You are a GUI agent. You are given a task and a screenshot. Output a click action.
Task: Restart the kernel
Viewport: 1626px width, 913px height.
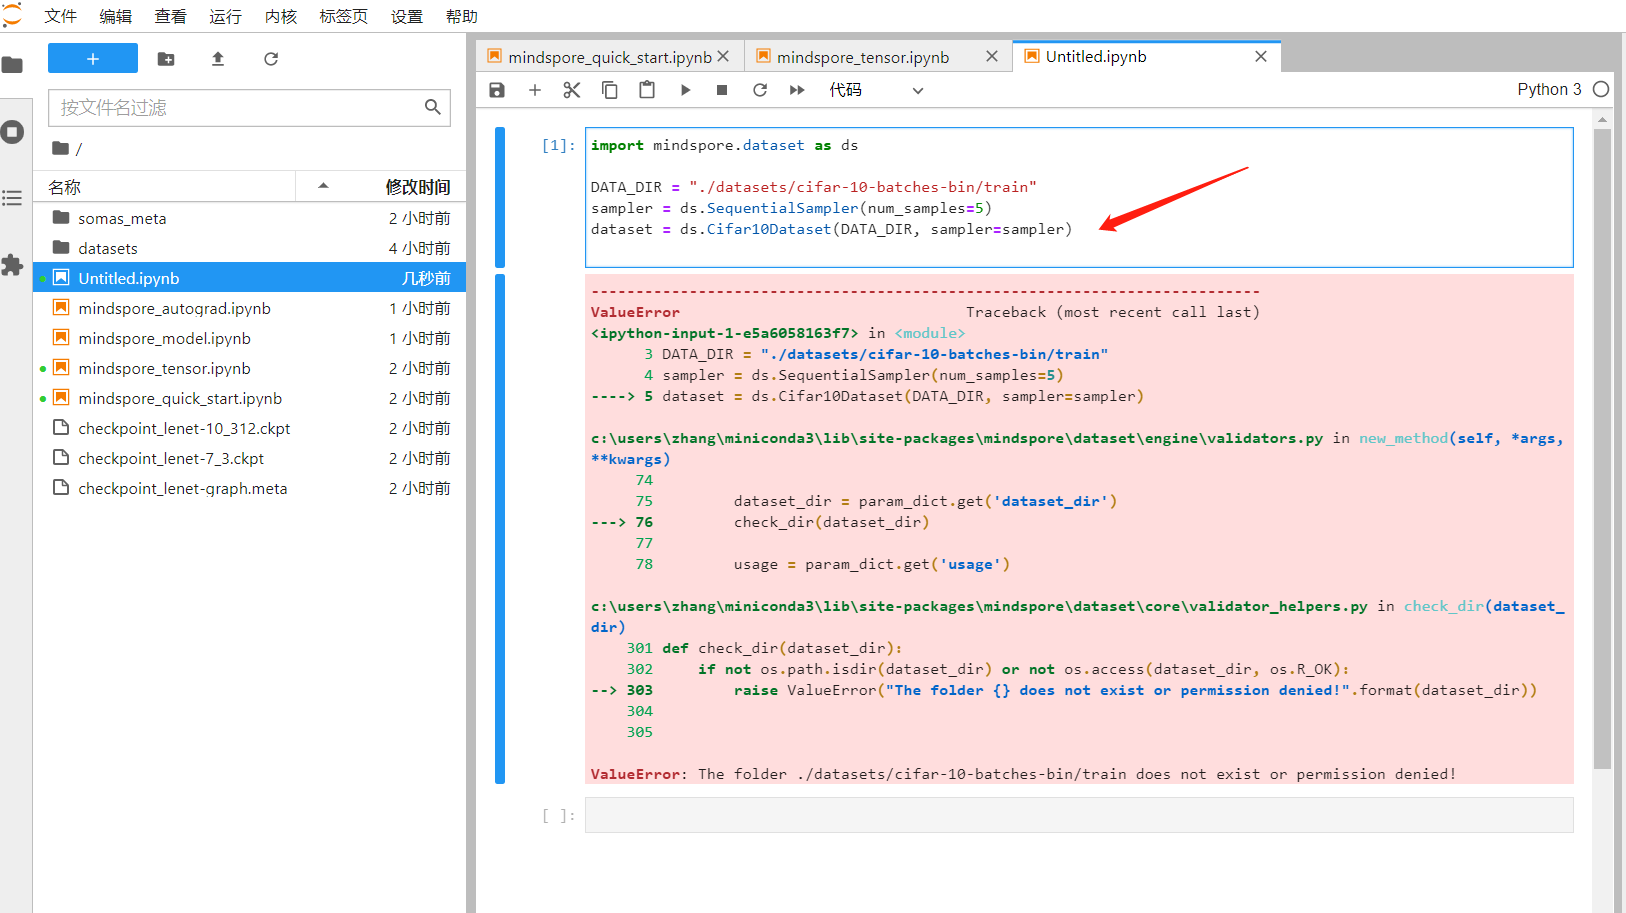coord(760,90)
